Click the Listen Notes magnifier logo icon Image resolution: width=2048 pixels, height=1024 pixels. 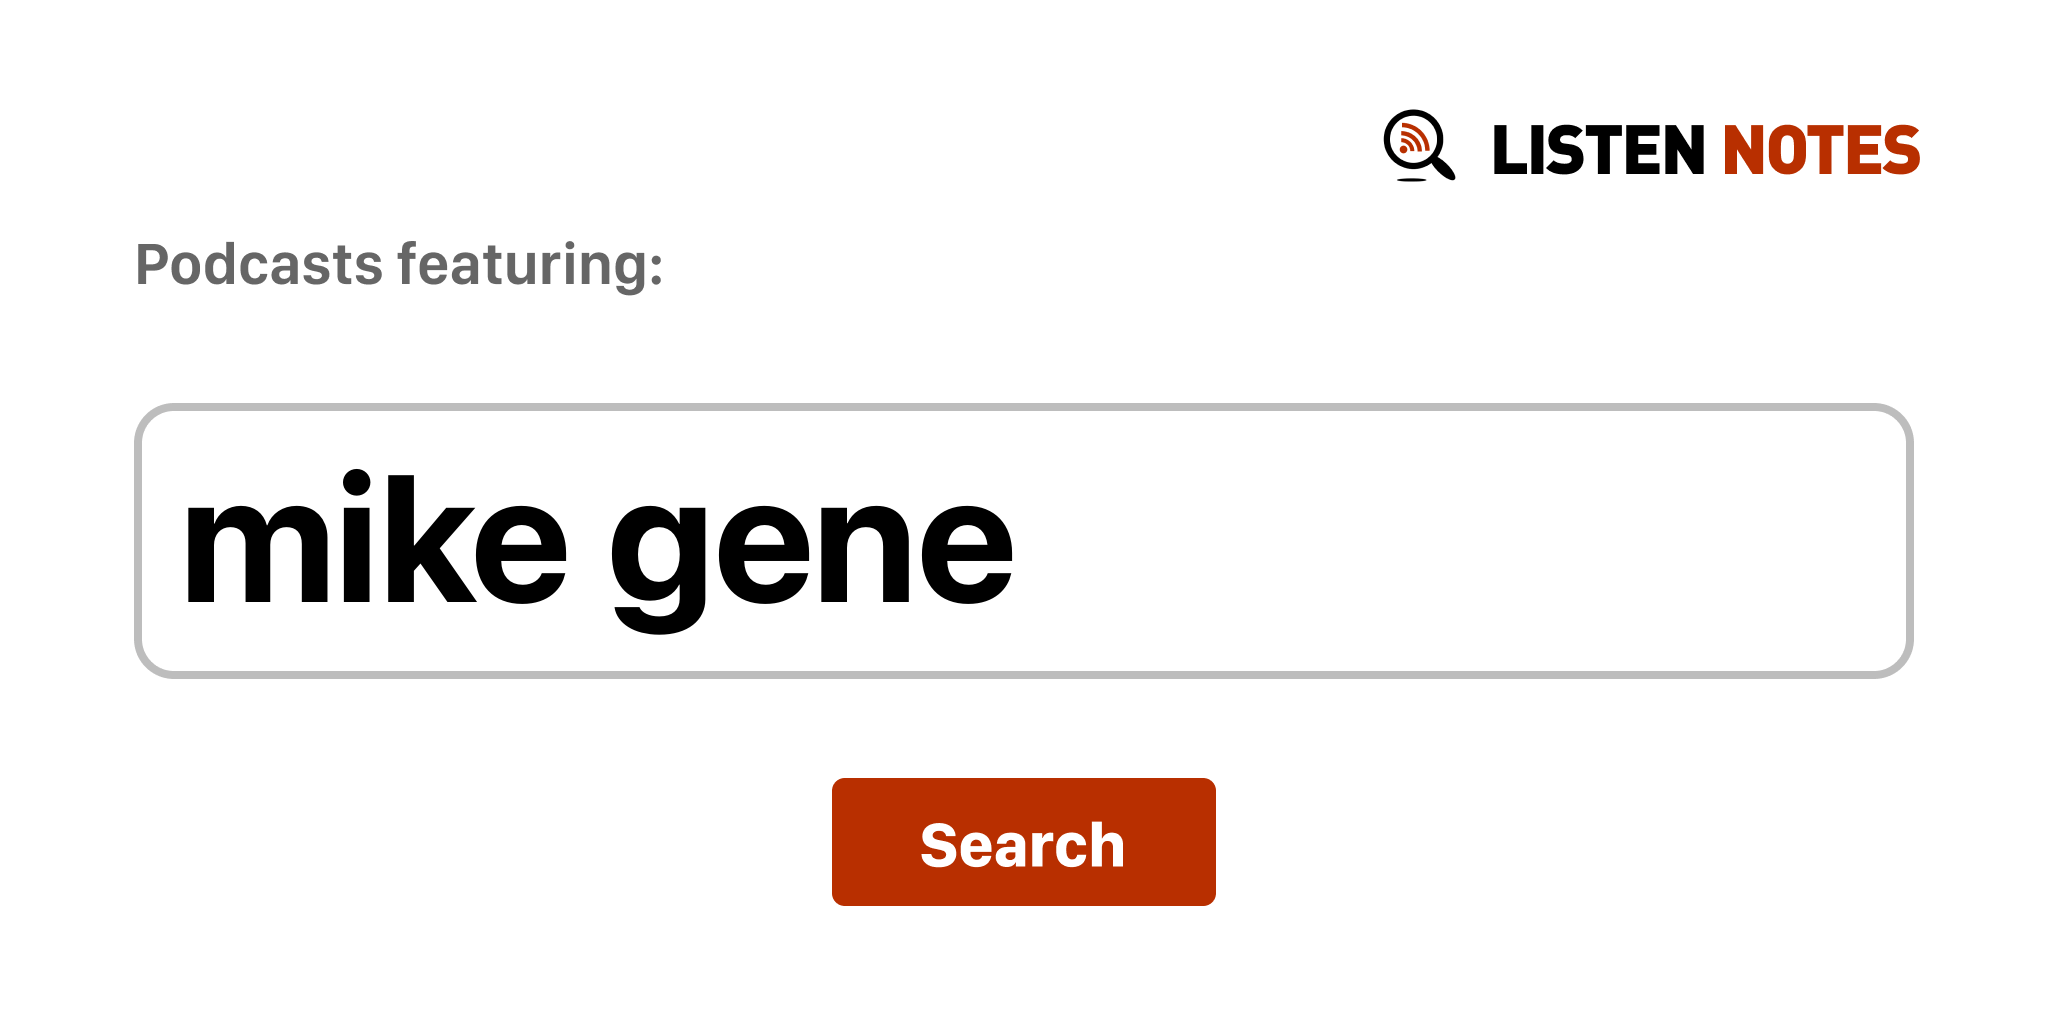click(x=1418, y=146)
